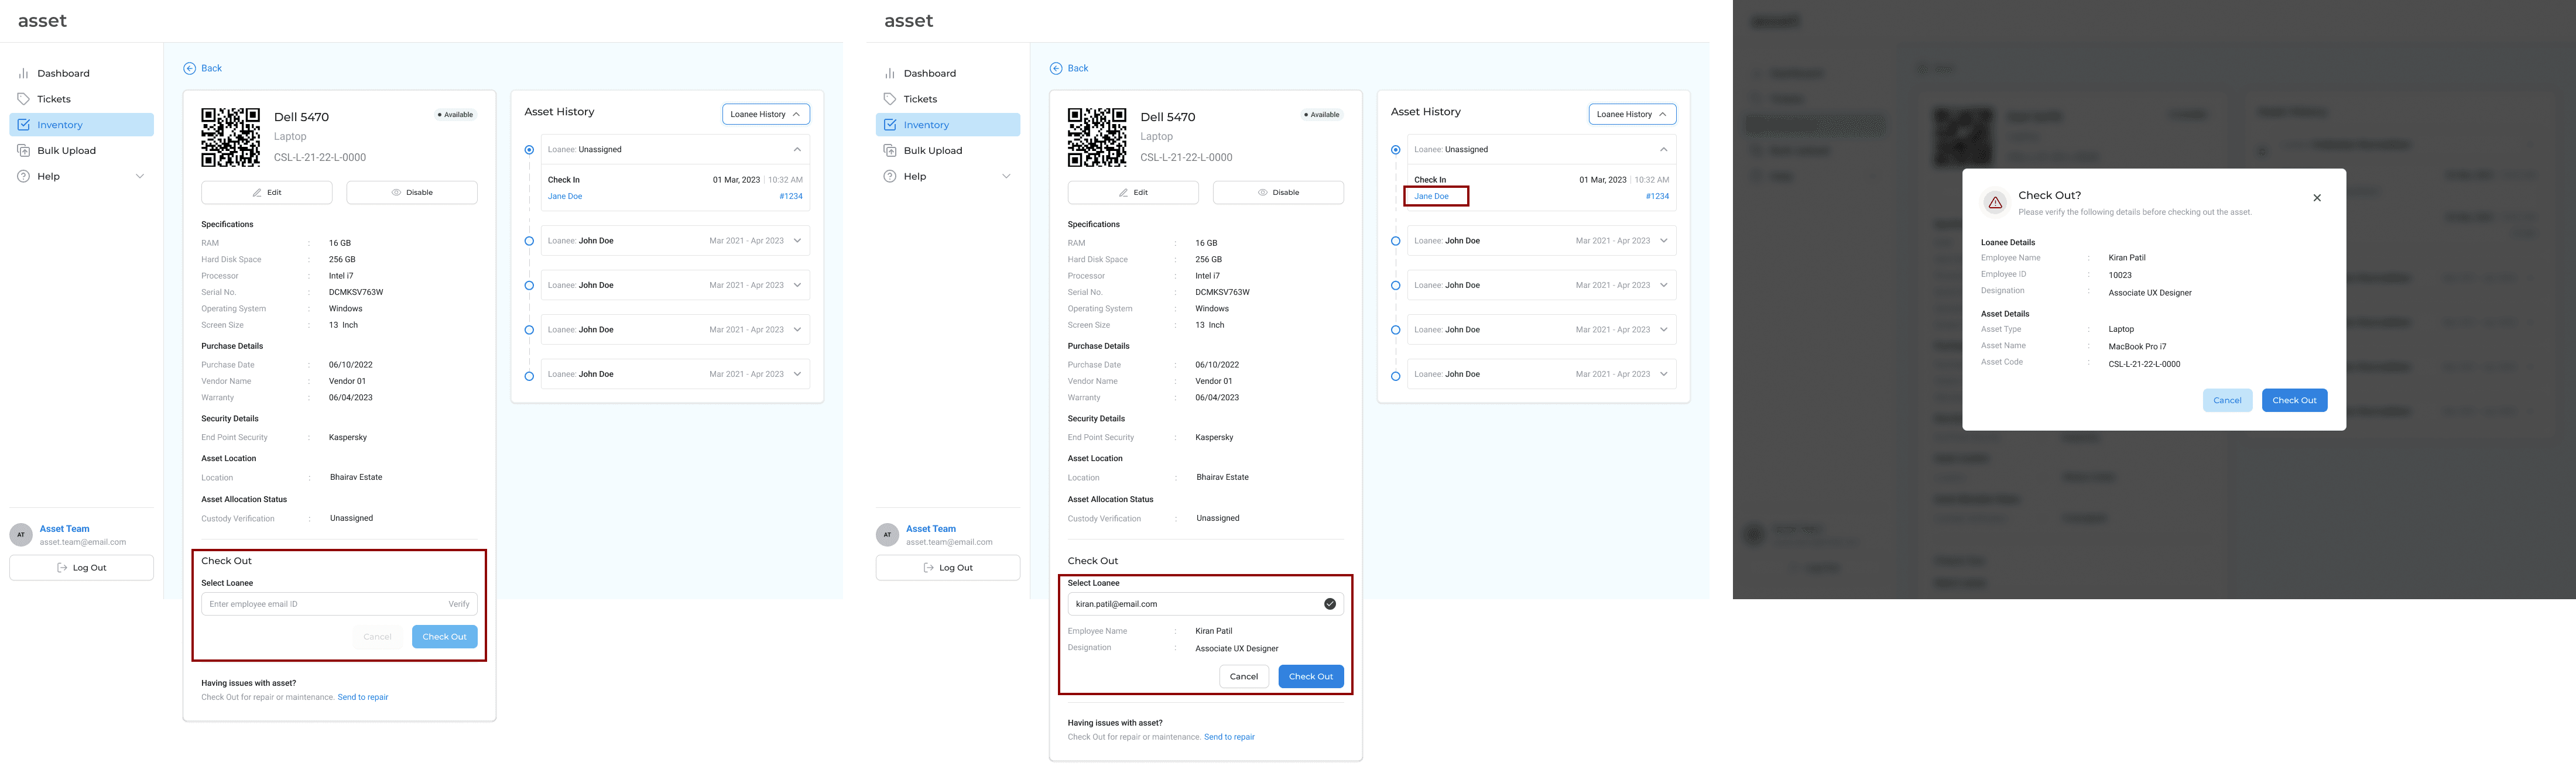Open Bulk Upload in the leftmost sidebar
The width and height of the screenshot is (2576, 780).
tap(66, 151)
